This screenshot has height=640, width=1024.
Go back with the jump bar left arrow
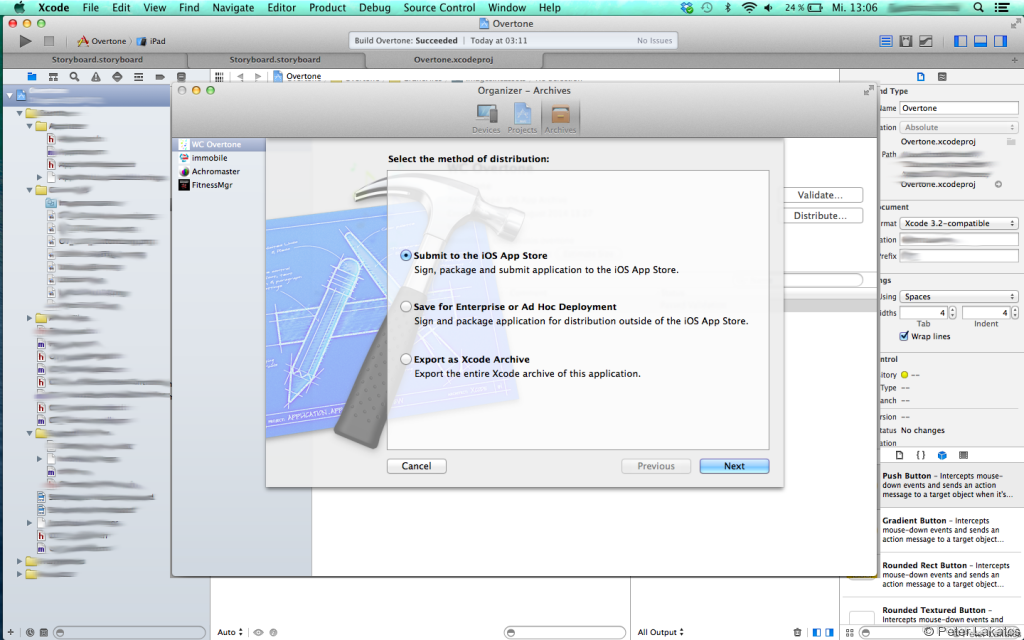[x=240, y=76]
